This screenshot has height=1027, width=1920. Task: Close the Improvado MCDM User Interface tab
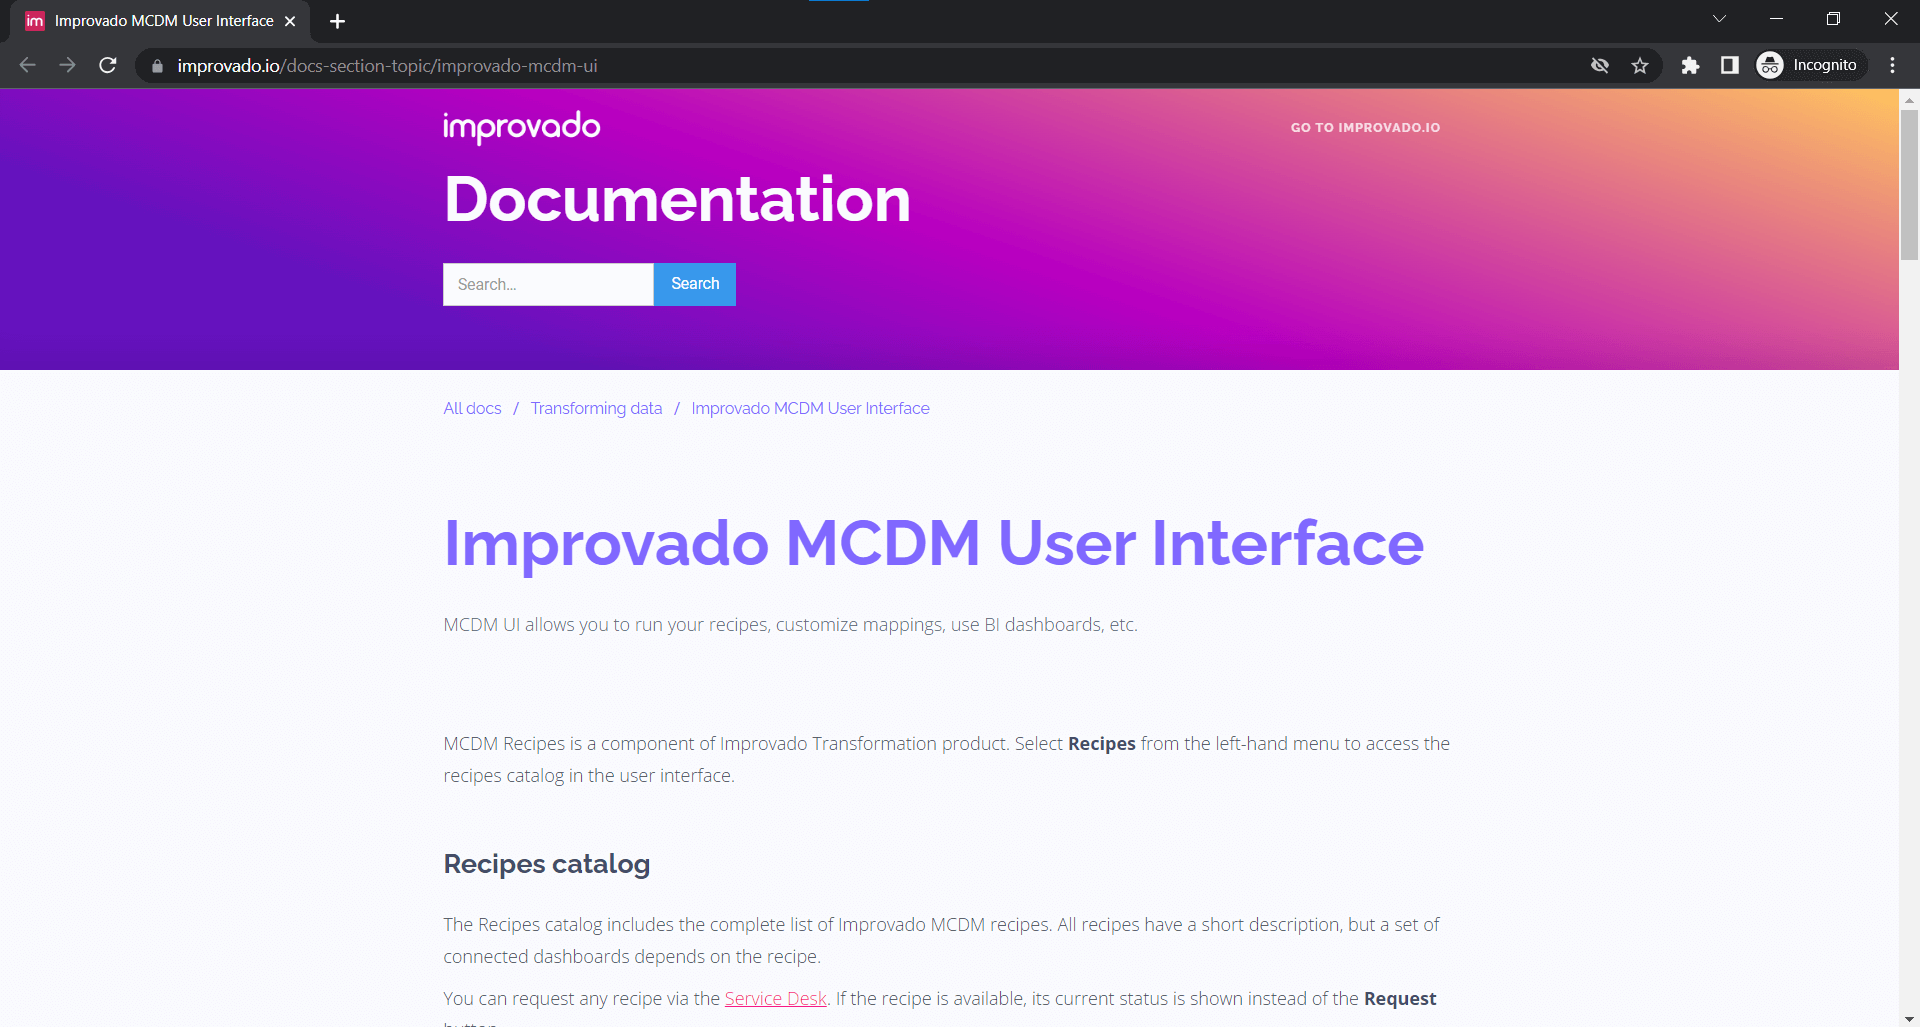pyautogui.click(x=290, y=21)
